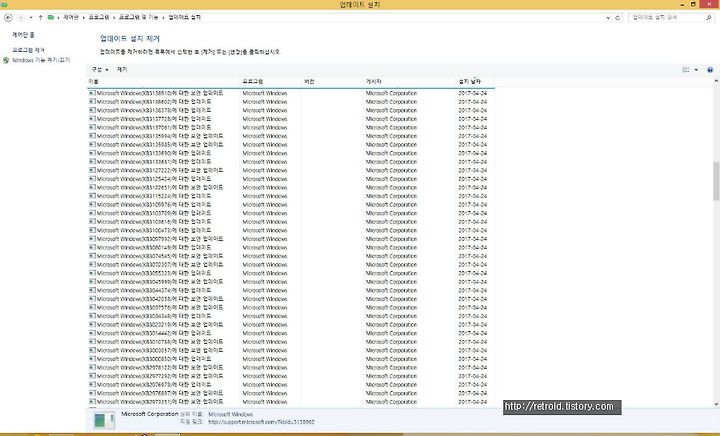Select the KB3097992 security update row name

[160, 239]
